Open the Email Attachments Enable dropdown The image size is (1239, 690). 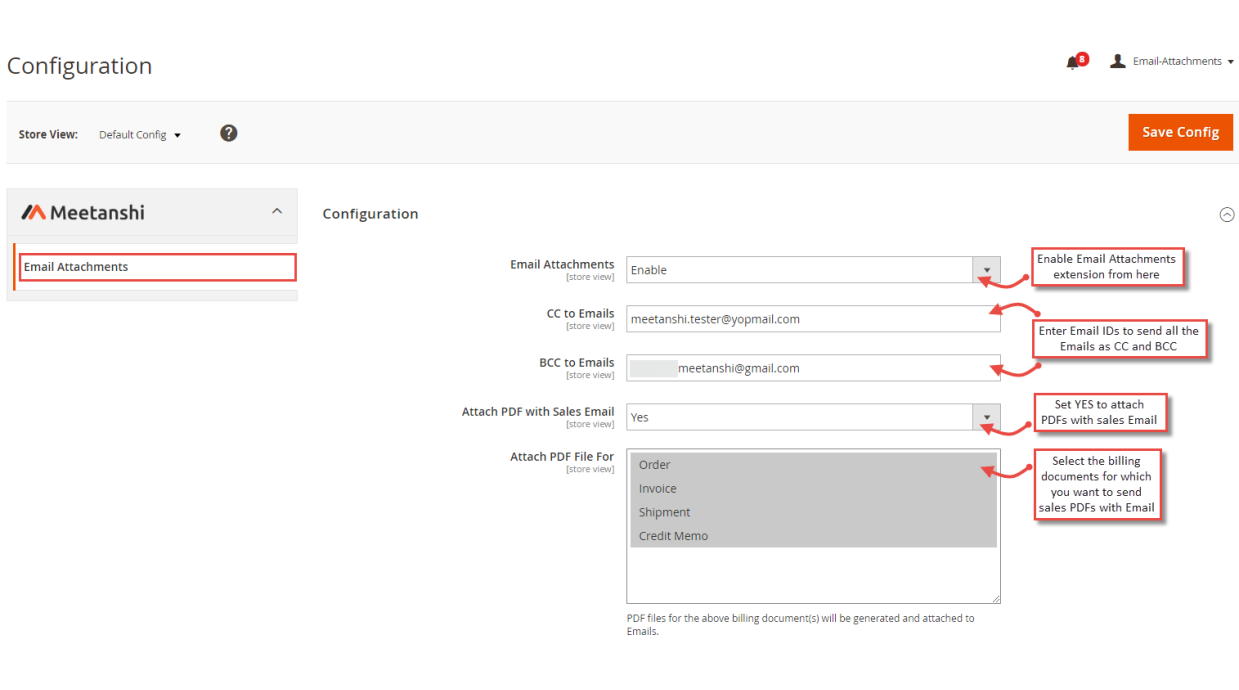813,270
